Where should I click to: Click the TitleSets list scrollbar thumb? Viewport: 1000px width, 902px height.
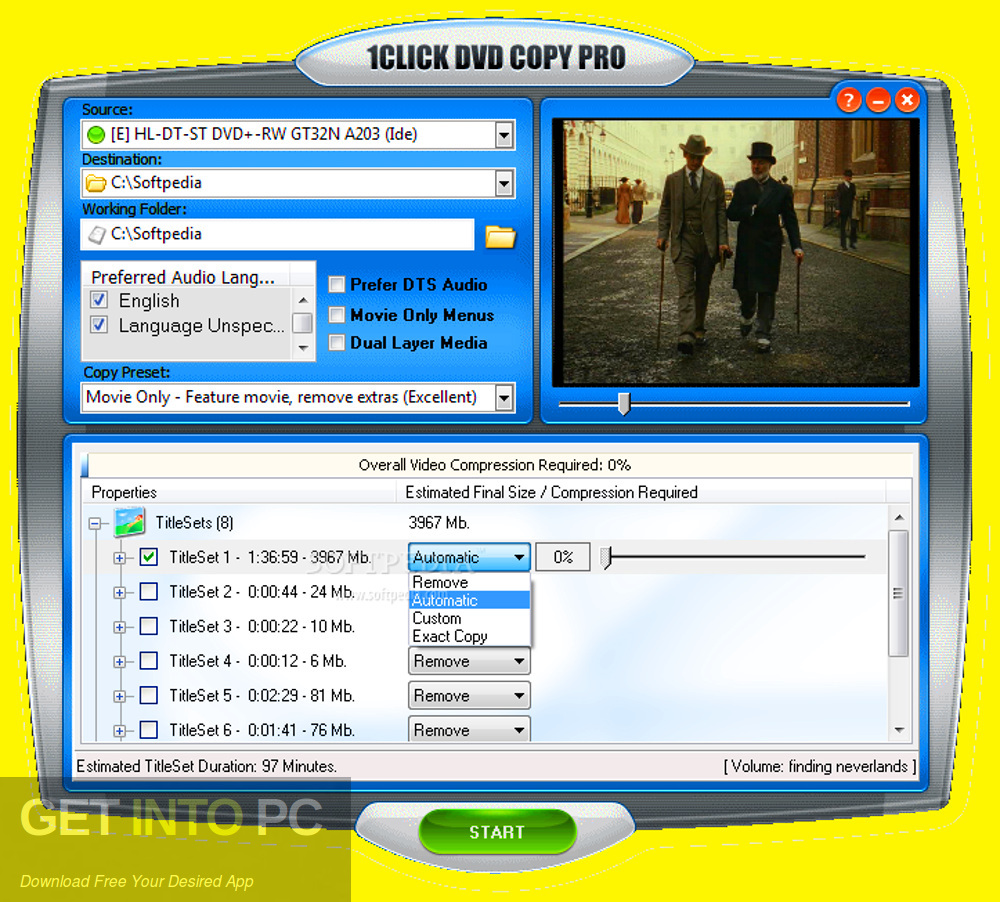click(899, 593)
